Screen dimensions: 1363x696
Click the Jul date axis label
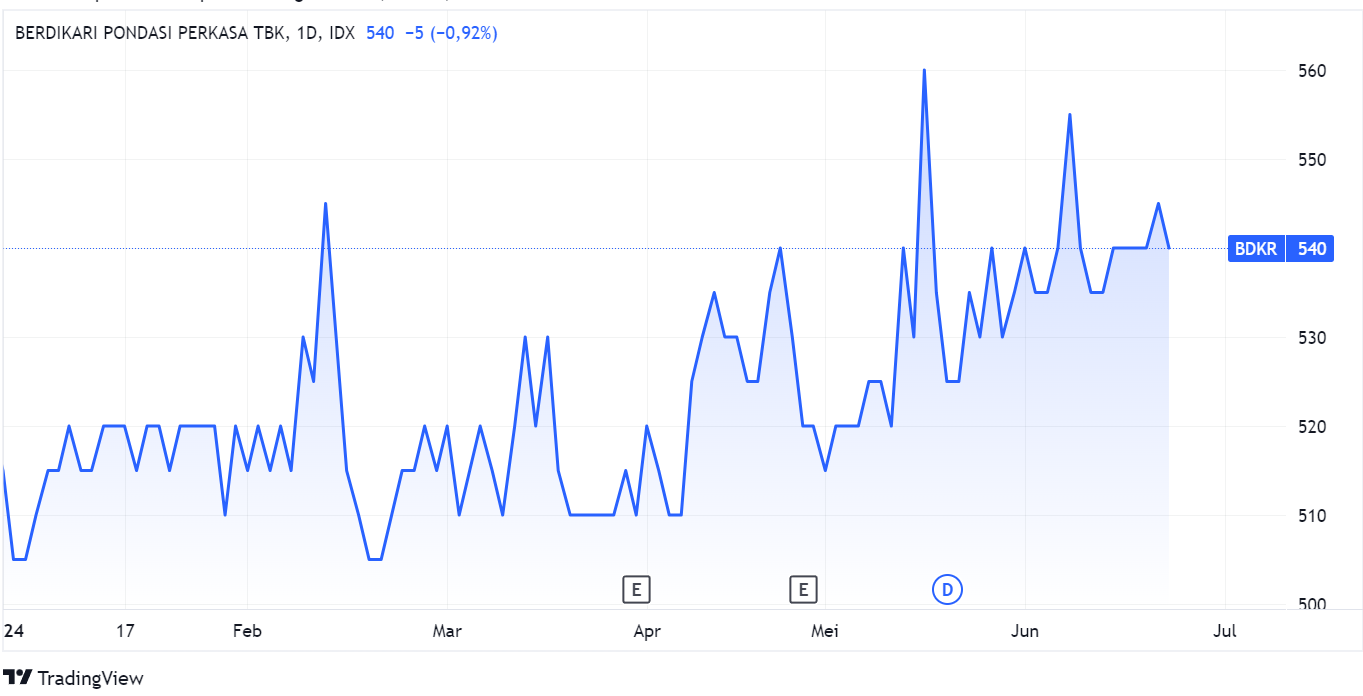[x=1224, y=631]
